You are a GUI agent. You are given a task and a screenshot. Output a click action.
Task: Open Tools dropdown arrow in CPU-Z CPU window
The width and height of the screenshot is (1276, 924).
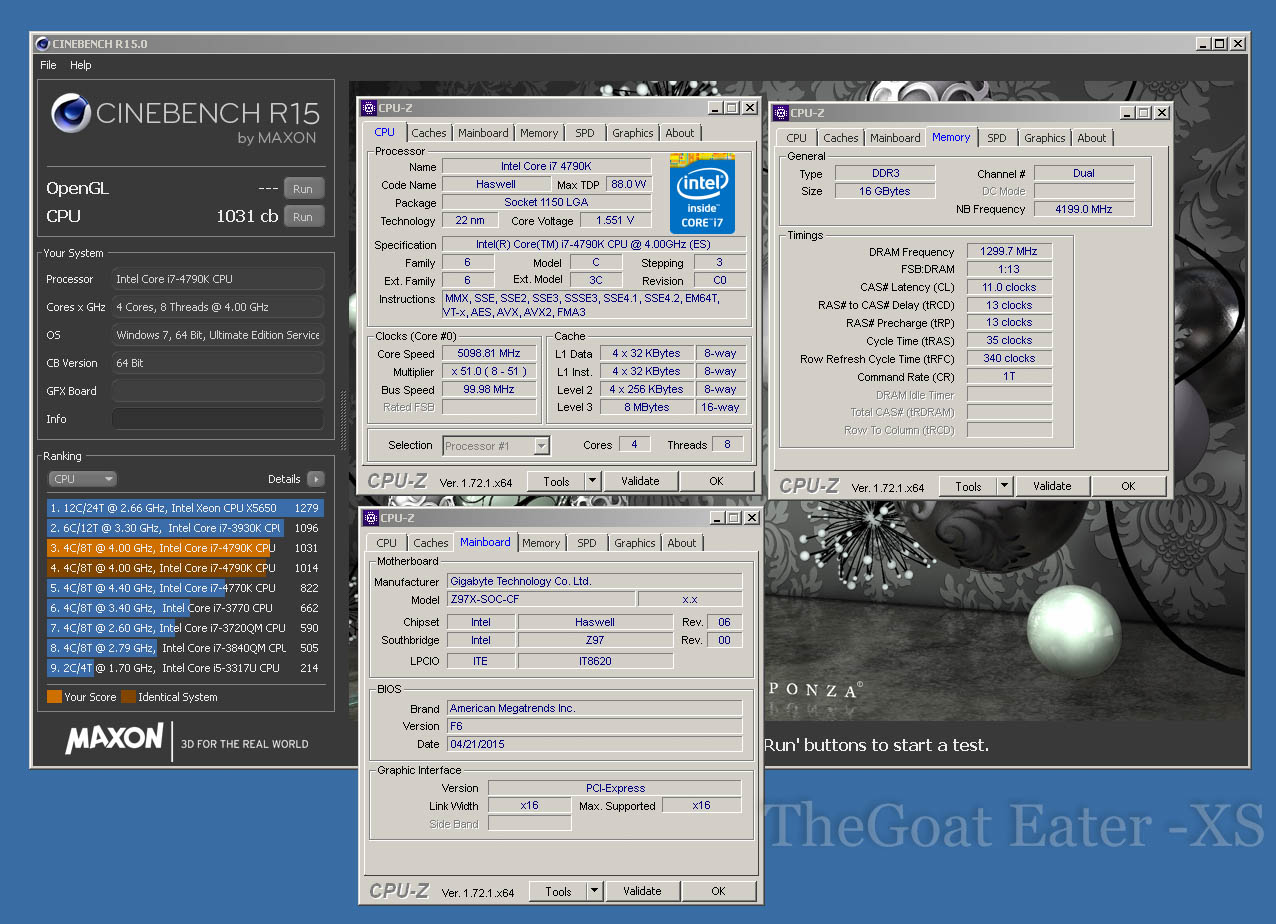point(592,481)
